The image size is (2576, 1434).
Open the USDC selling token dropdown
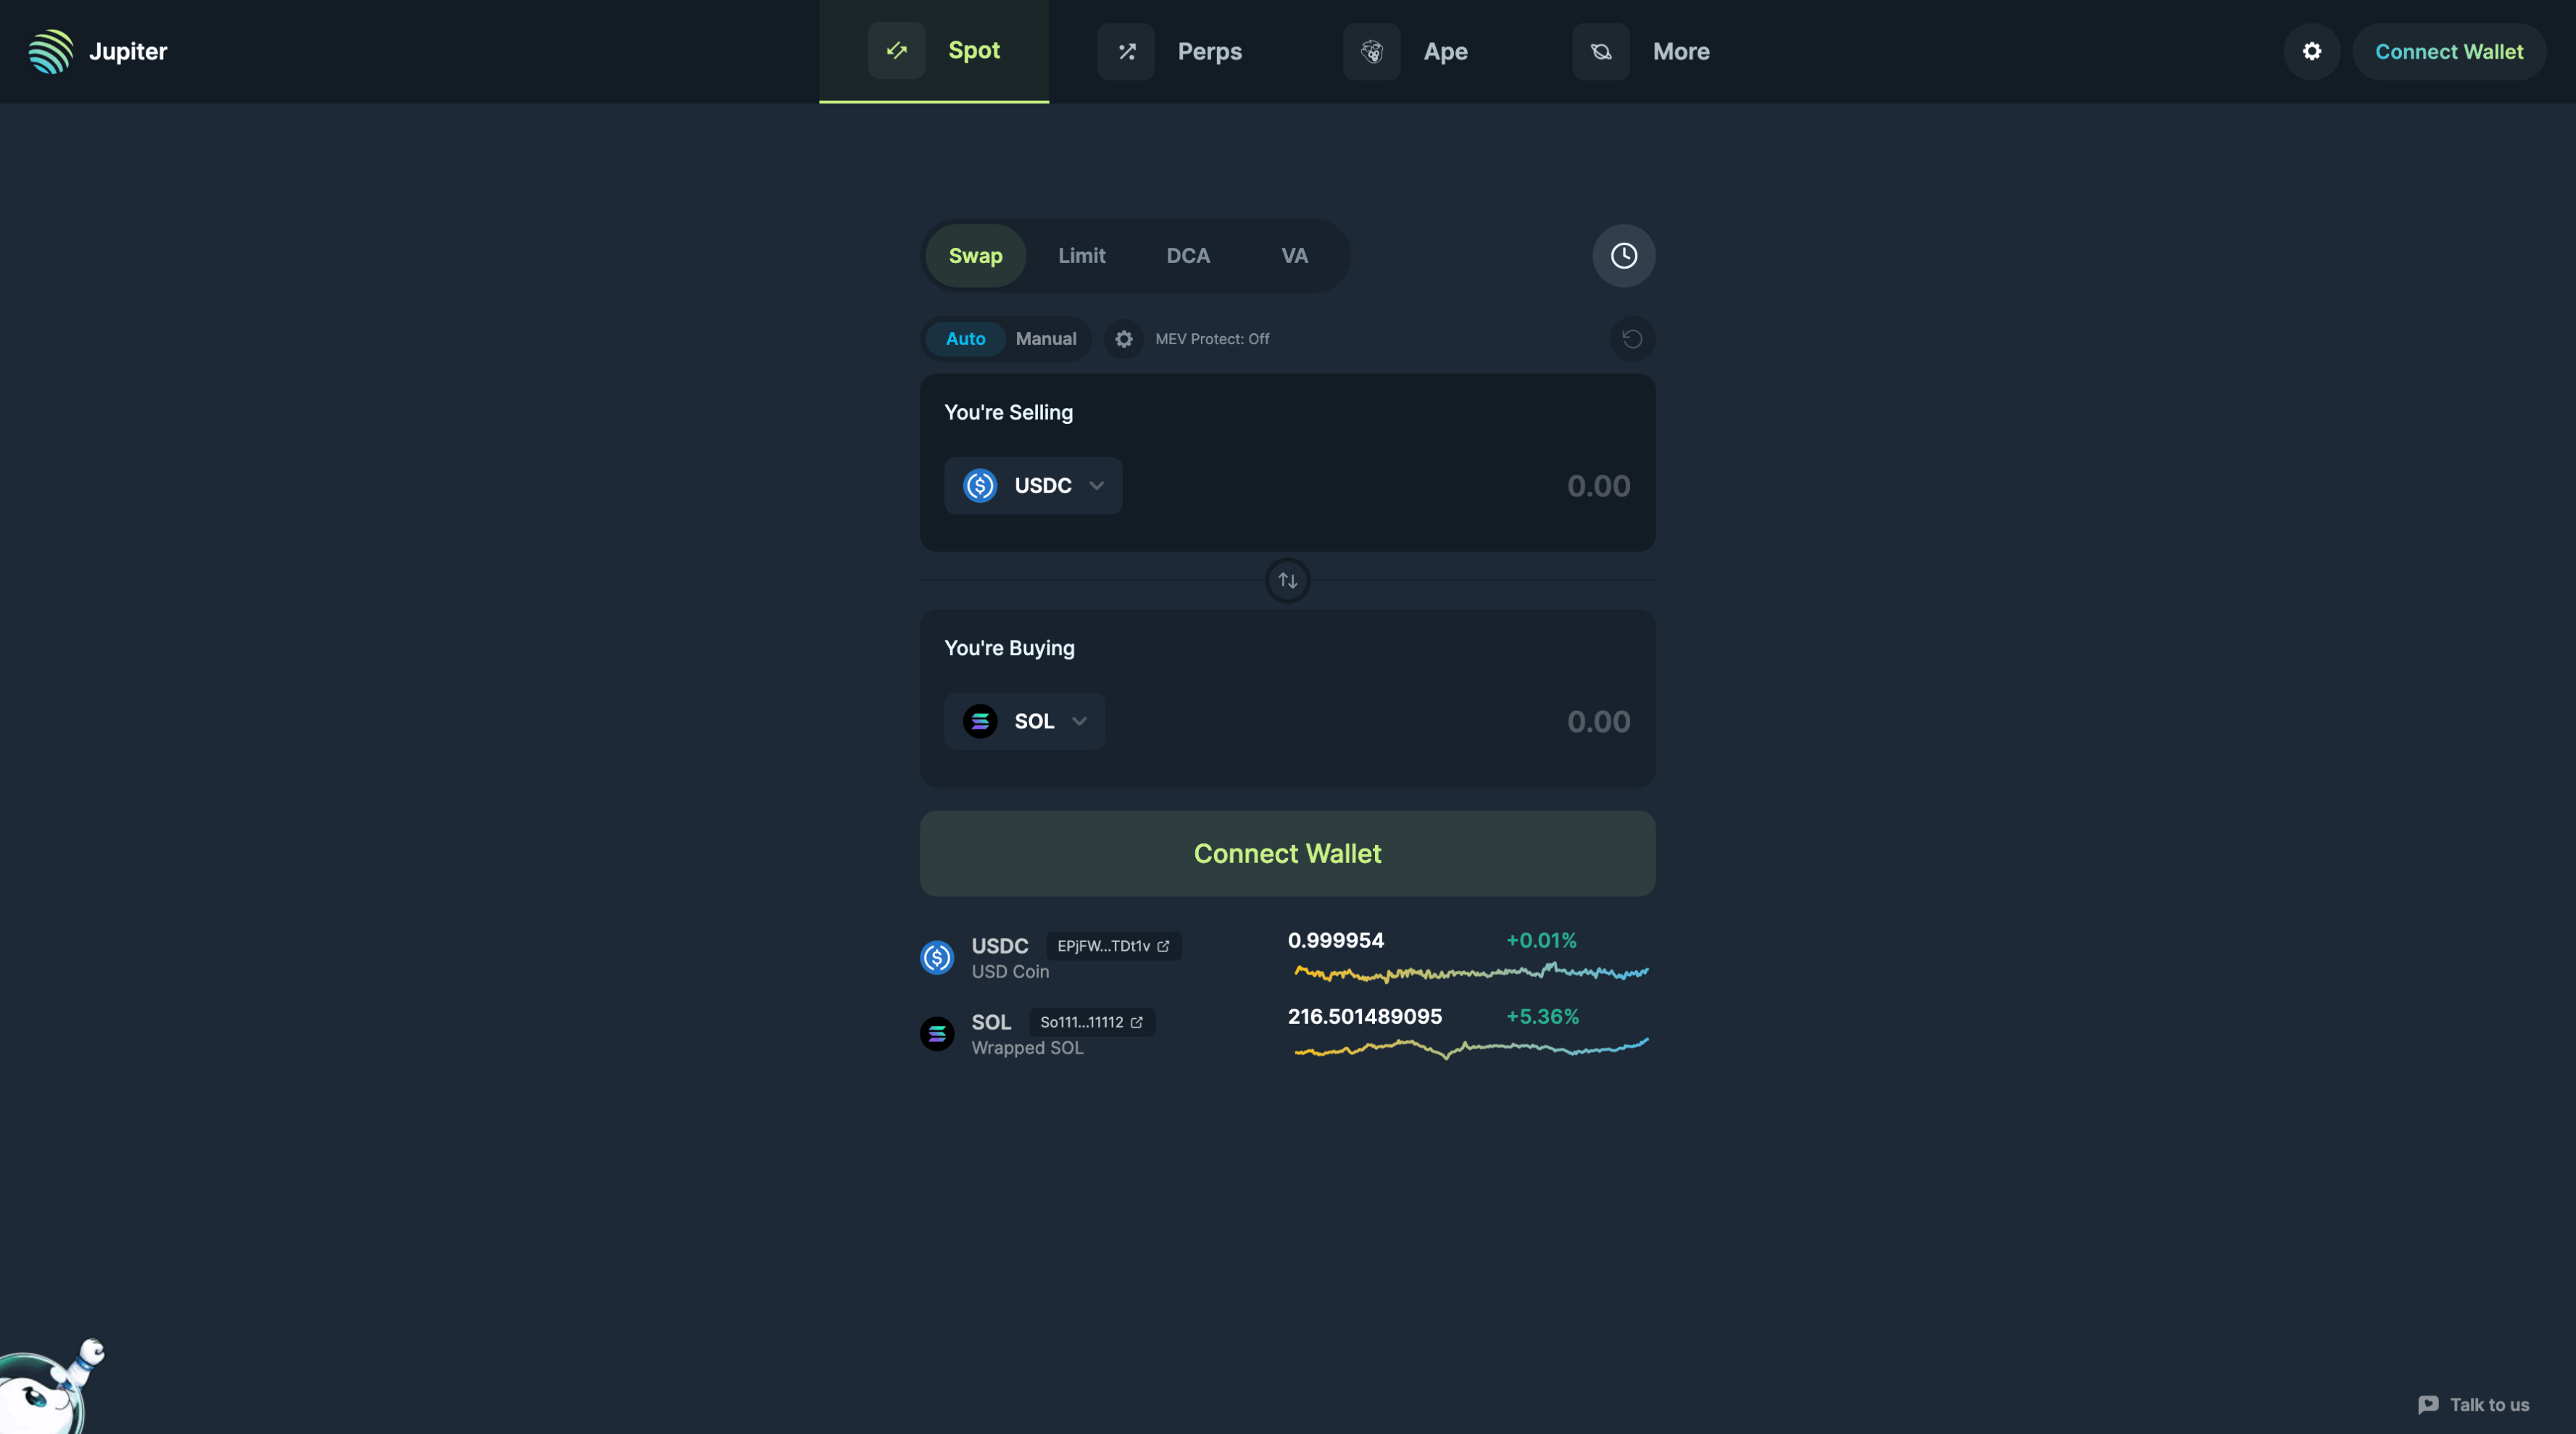(1033, 485)
